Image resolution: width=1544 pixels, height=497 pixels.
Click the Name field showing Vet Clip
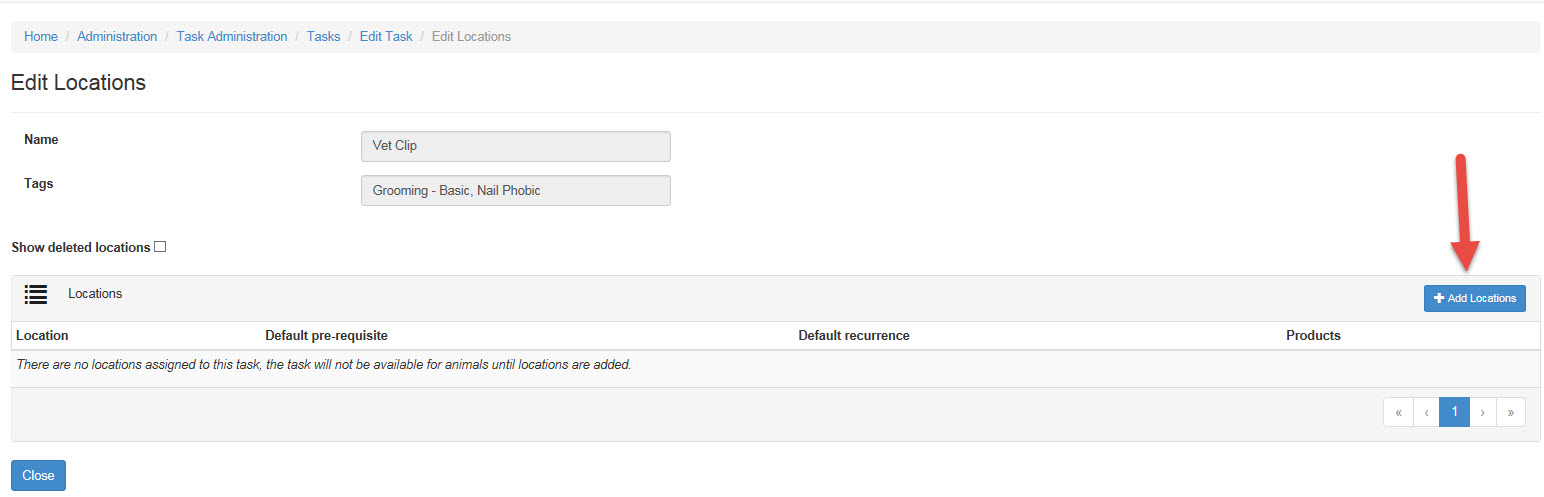[515, 146]
